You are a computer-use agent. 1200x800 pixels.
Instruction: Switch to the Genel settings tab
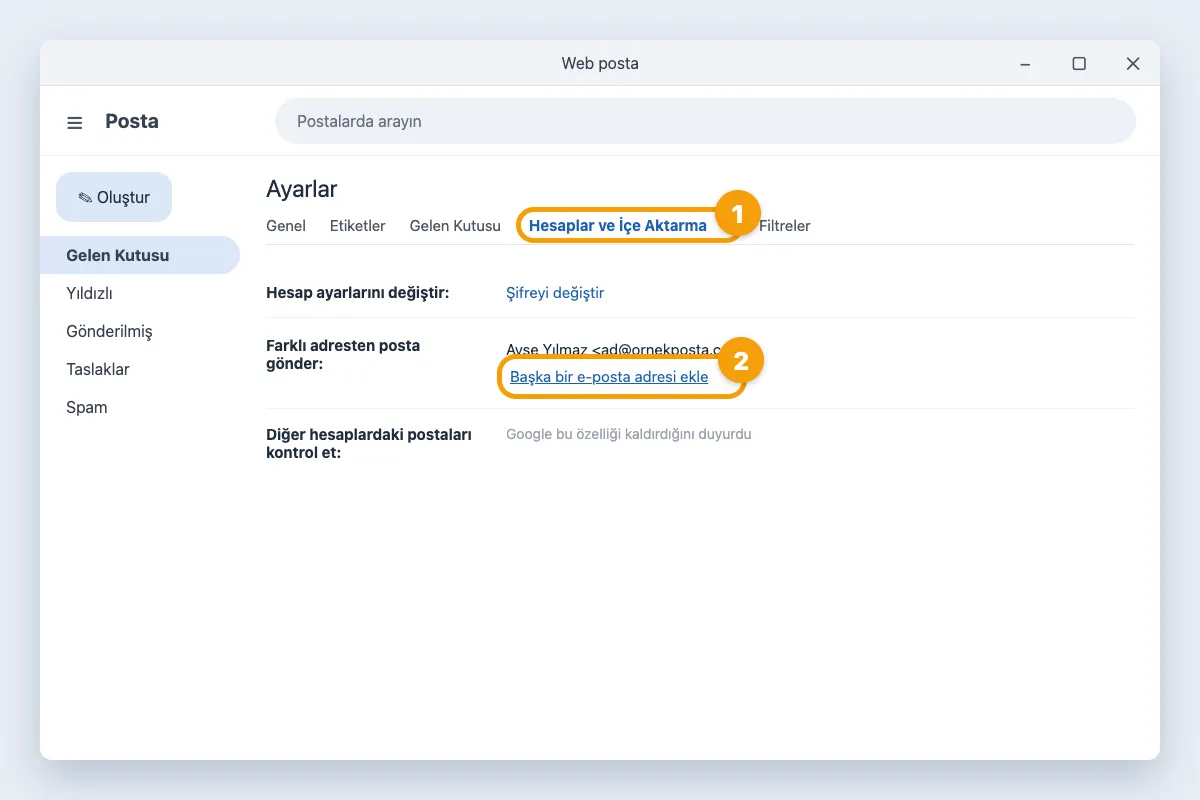click(286, 226)
